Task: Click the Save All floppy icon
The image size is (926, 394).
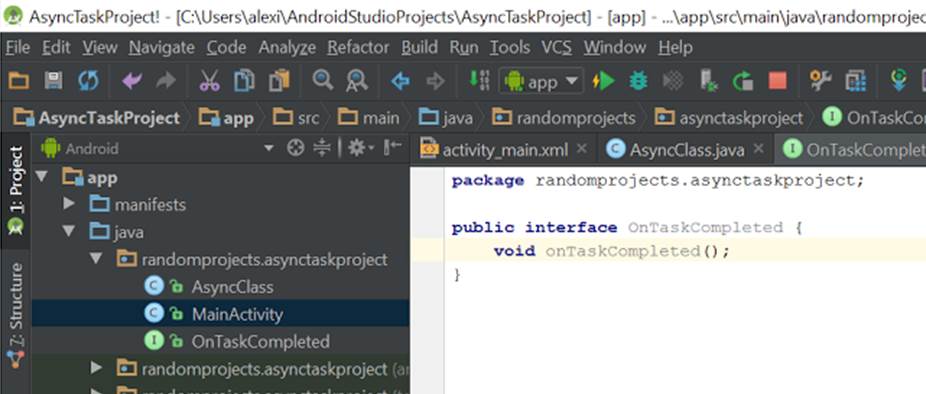Action: (53, 80)
